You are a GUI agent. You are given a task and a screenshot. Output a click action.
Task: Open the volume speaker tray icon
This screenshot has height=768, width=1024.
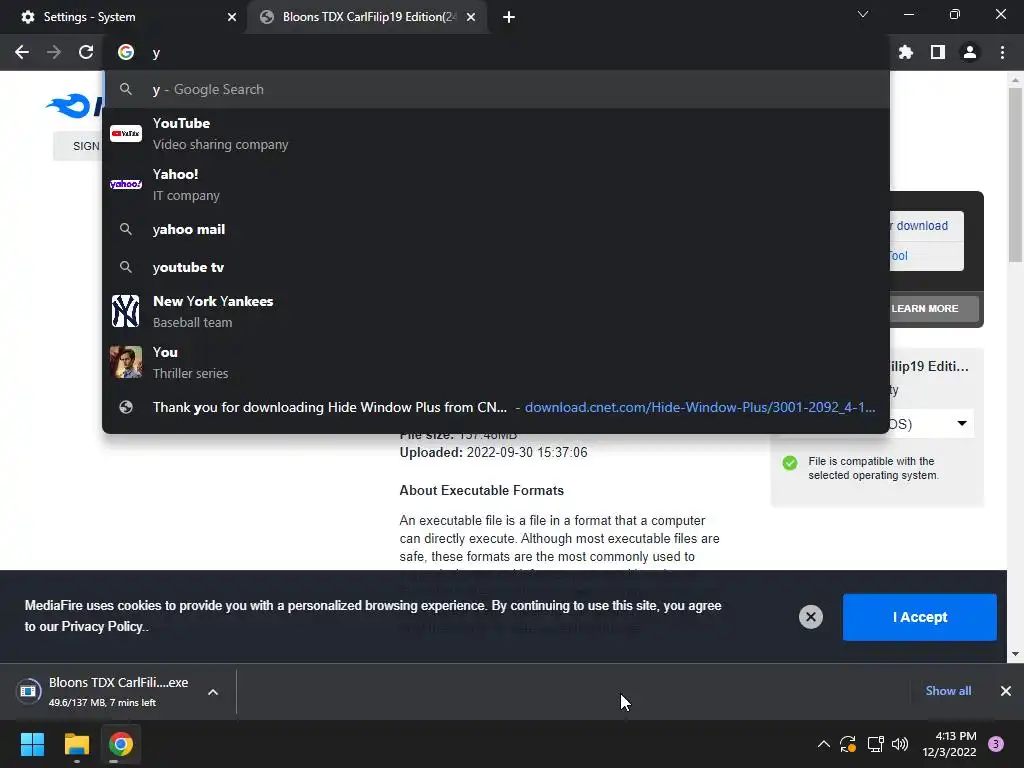coord(900,744)
